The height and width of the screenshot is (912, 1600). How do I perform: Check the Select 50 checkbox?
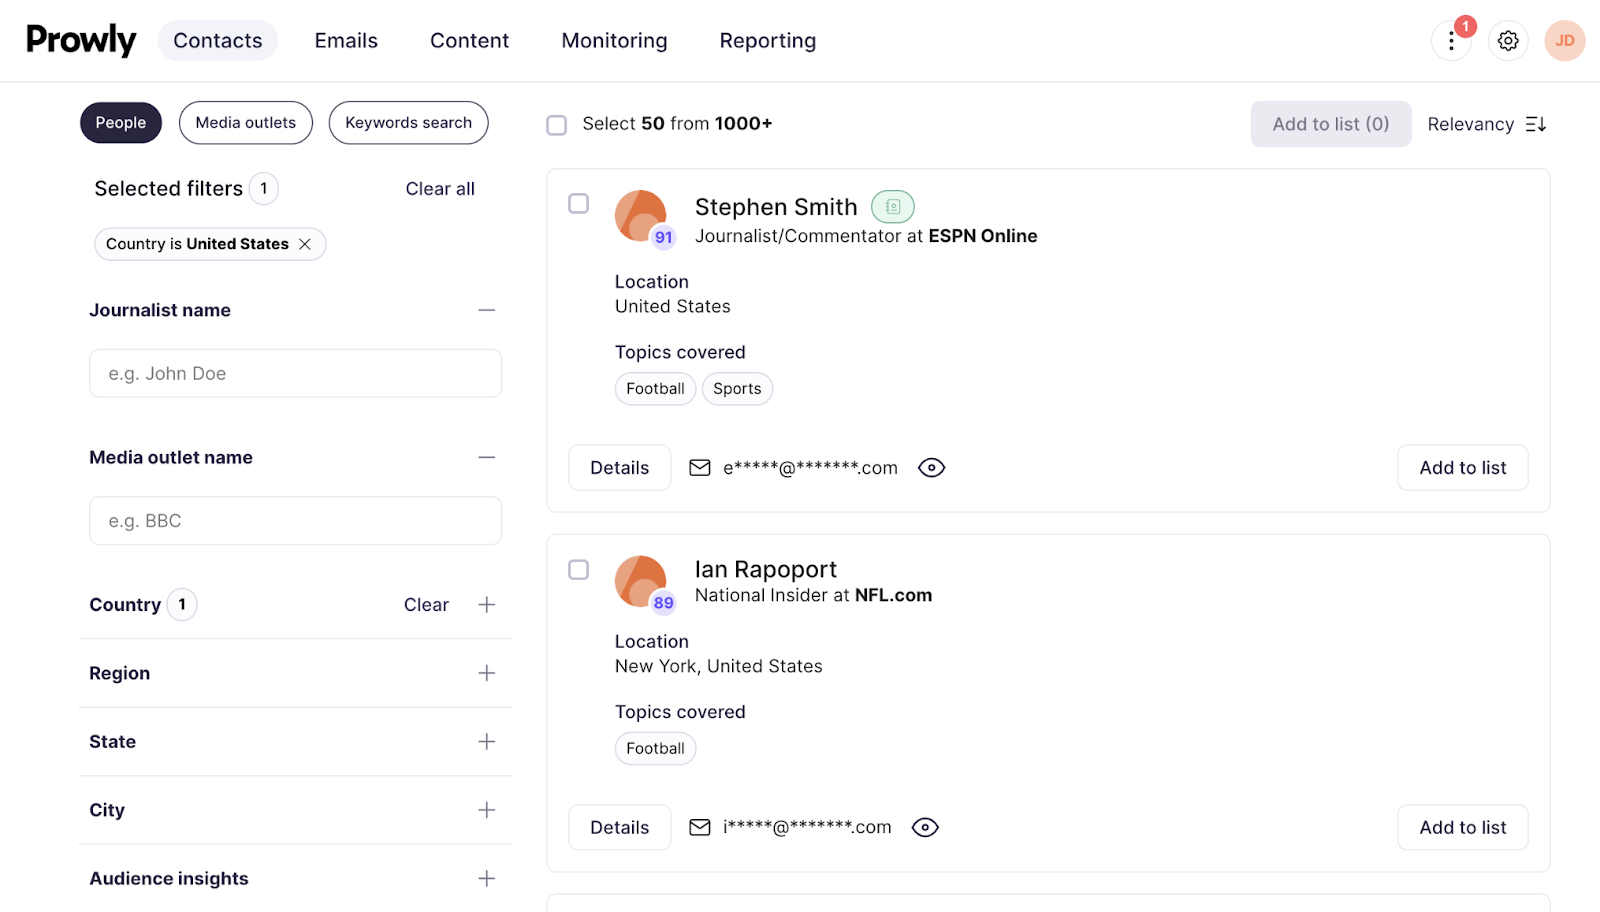(557, 124)
